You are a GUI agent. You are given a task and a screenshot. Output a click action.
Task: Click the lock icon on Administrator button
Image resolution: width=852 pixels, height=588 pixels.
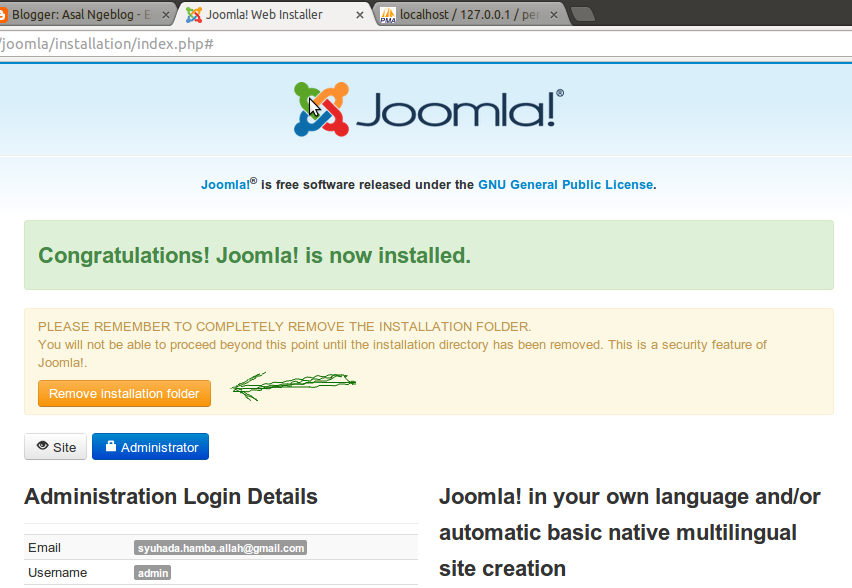(111, 446)
